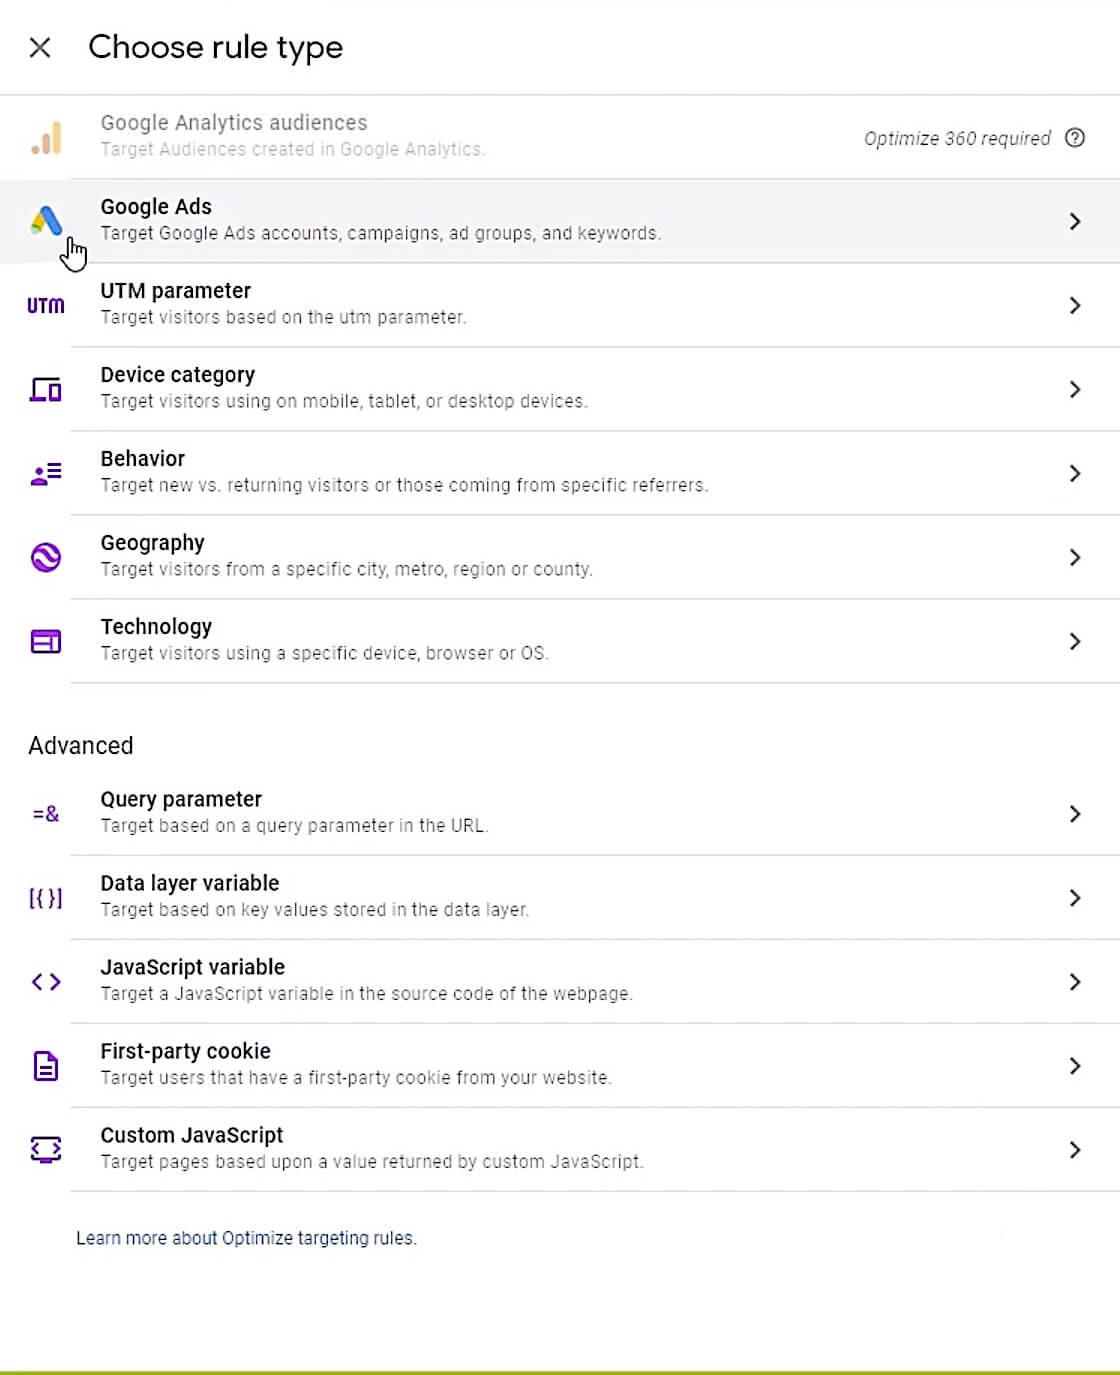Click the Device category icon
This screenshot has height=1375, width=1120.
46,389
